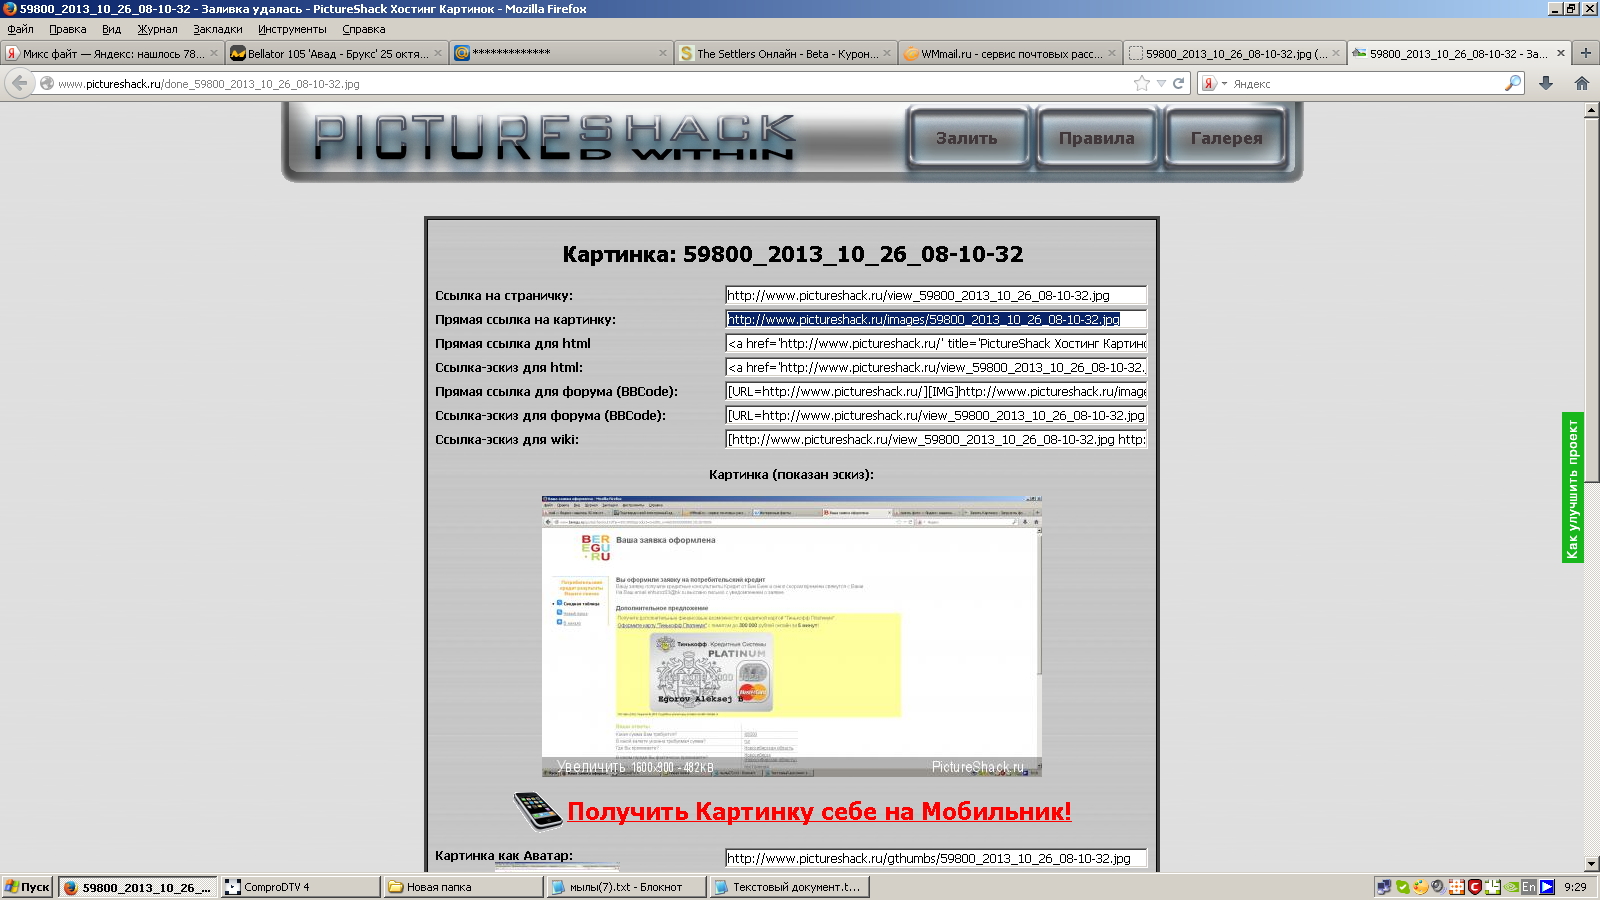Open a new tab with plus button

coord(1585,53)
